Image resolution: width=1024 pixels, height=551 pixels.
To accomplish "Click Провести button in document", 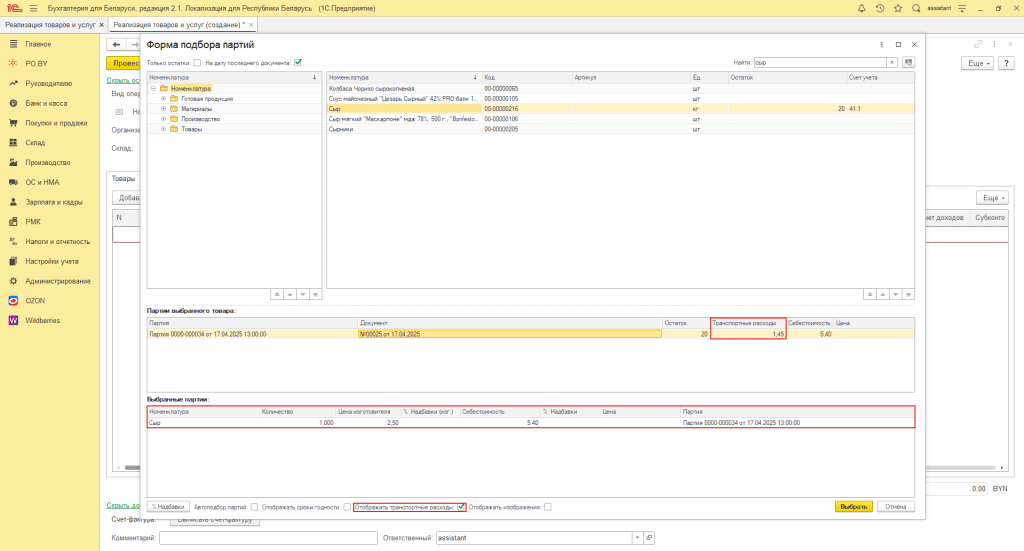I will point(123,63).
